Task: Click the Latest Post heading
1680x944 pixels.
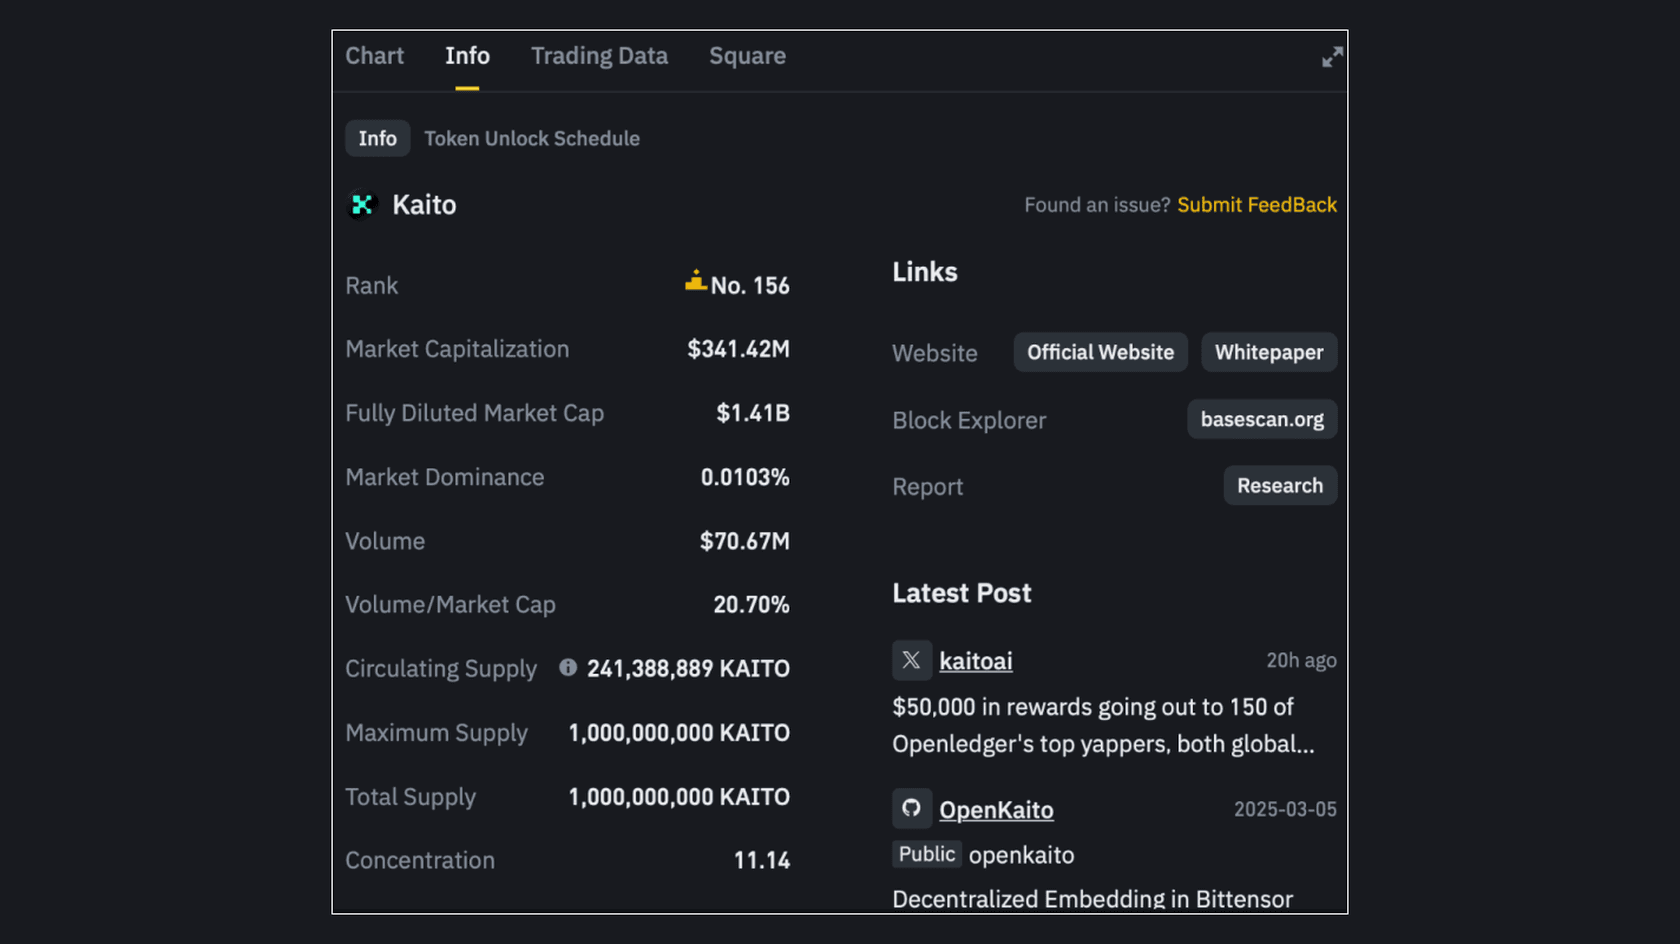Action: (962, 593)
